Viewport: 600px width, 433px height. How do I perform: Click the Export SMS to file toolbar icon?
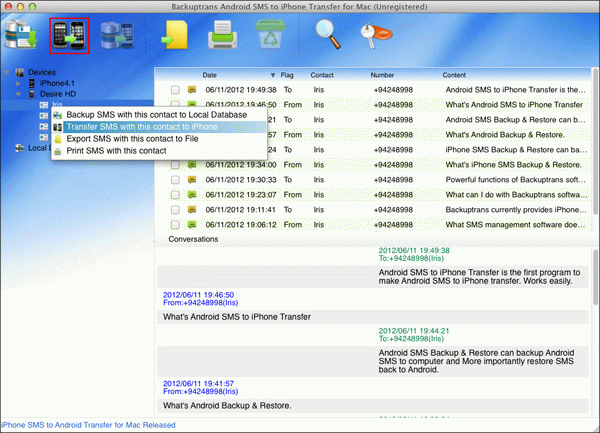pyautogui.click(x=175, y=35)
